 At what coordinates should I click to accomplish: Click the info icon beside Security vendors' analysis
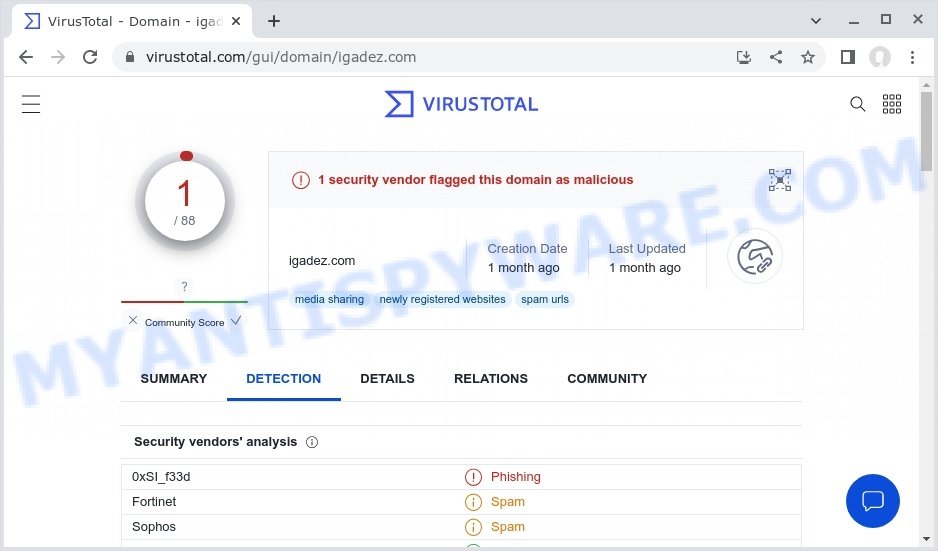click(x=312, y=442)
